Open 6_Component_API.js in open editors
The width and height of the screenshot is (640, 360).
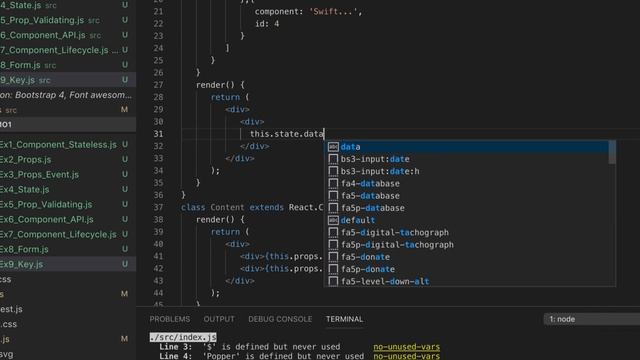[x=68, y=35]
